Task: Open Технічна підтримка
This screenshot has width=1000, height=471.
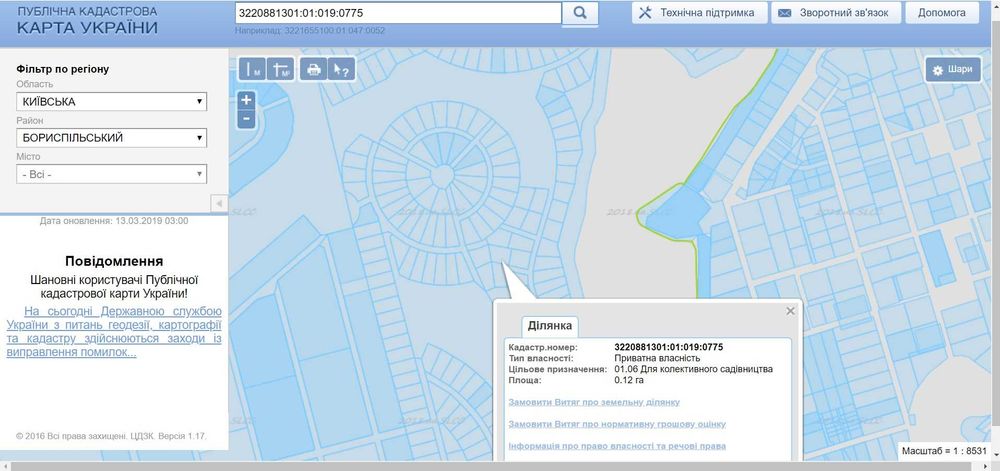Action: pyautogui.click(x=699, y=13)
